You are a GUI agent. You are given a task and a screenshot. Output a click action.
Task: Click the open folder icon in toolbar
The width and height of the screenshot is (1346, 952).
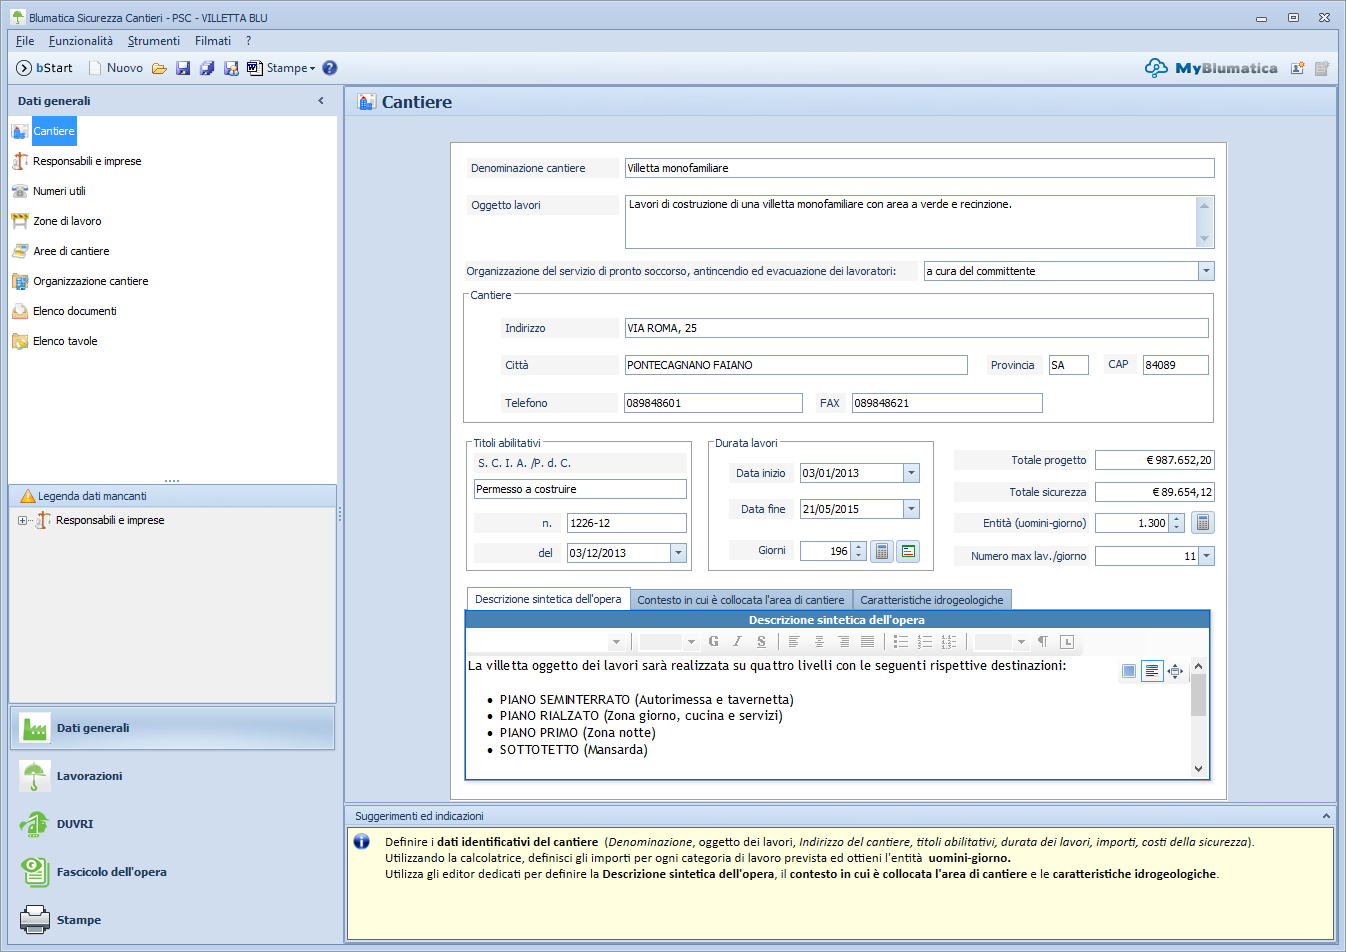tap(159, 68)
